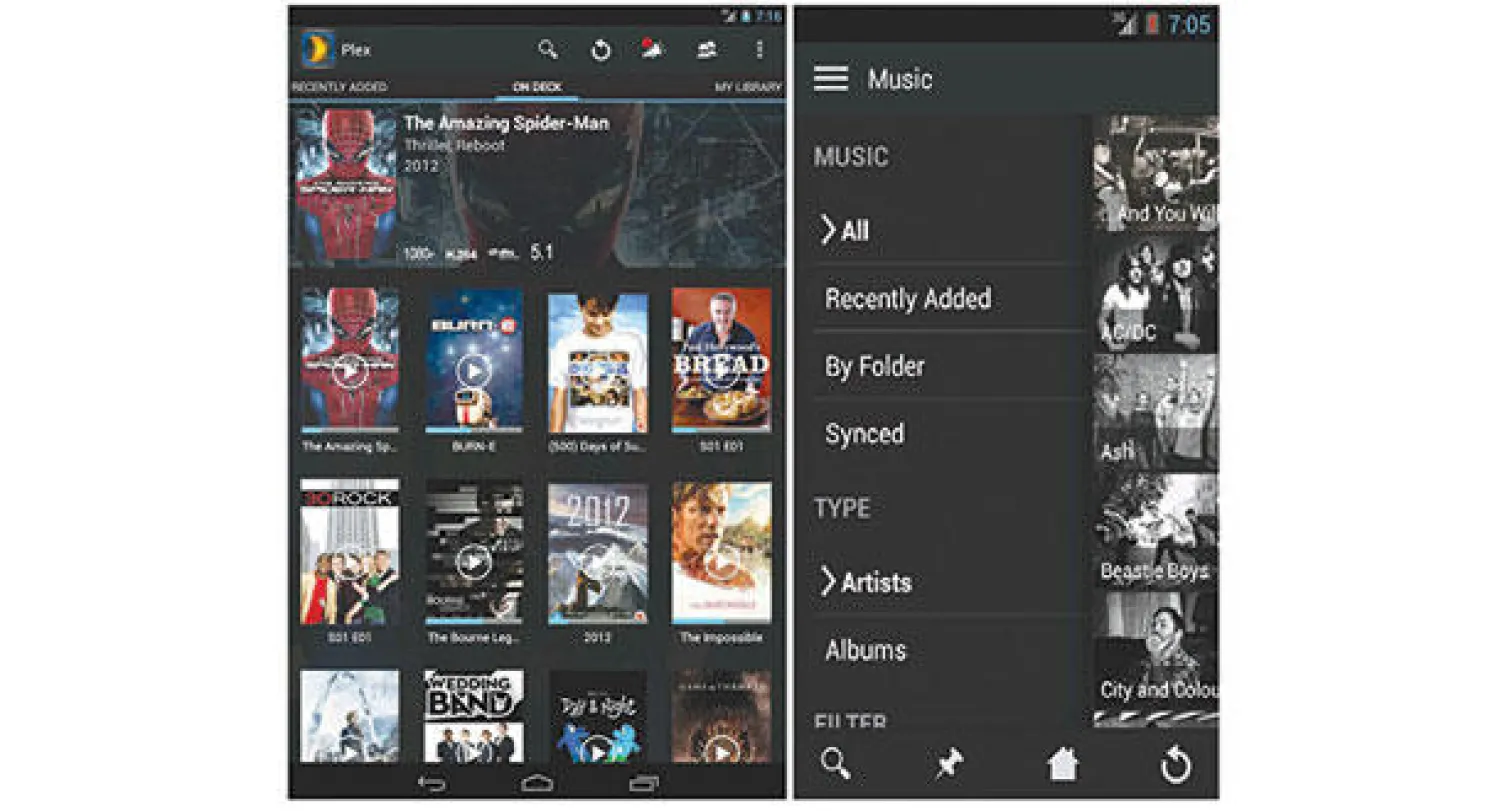Image resolution: width=1500 pixels, height=811 pixels.
Task: Tap the search icon in Plex top bar
Action: (547, 49)
